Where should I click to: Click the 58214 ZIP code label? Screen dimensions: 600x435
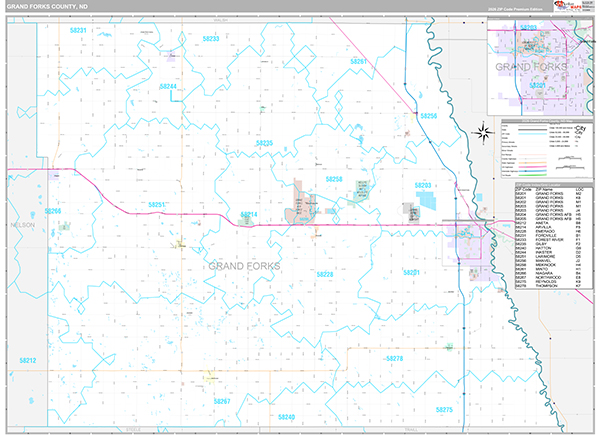249,215
